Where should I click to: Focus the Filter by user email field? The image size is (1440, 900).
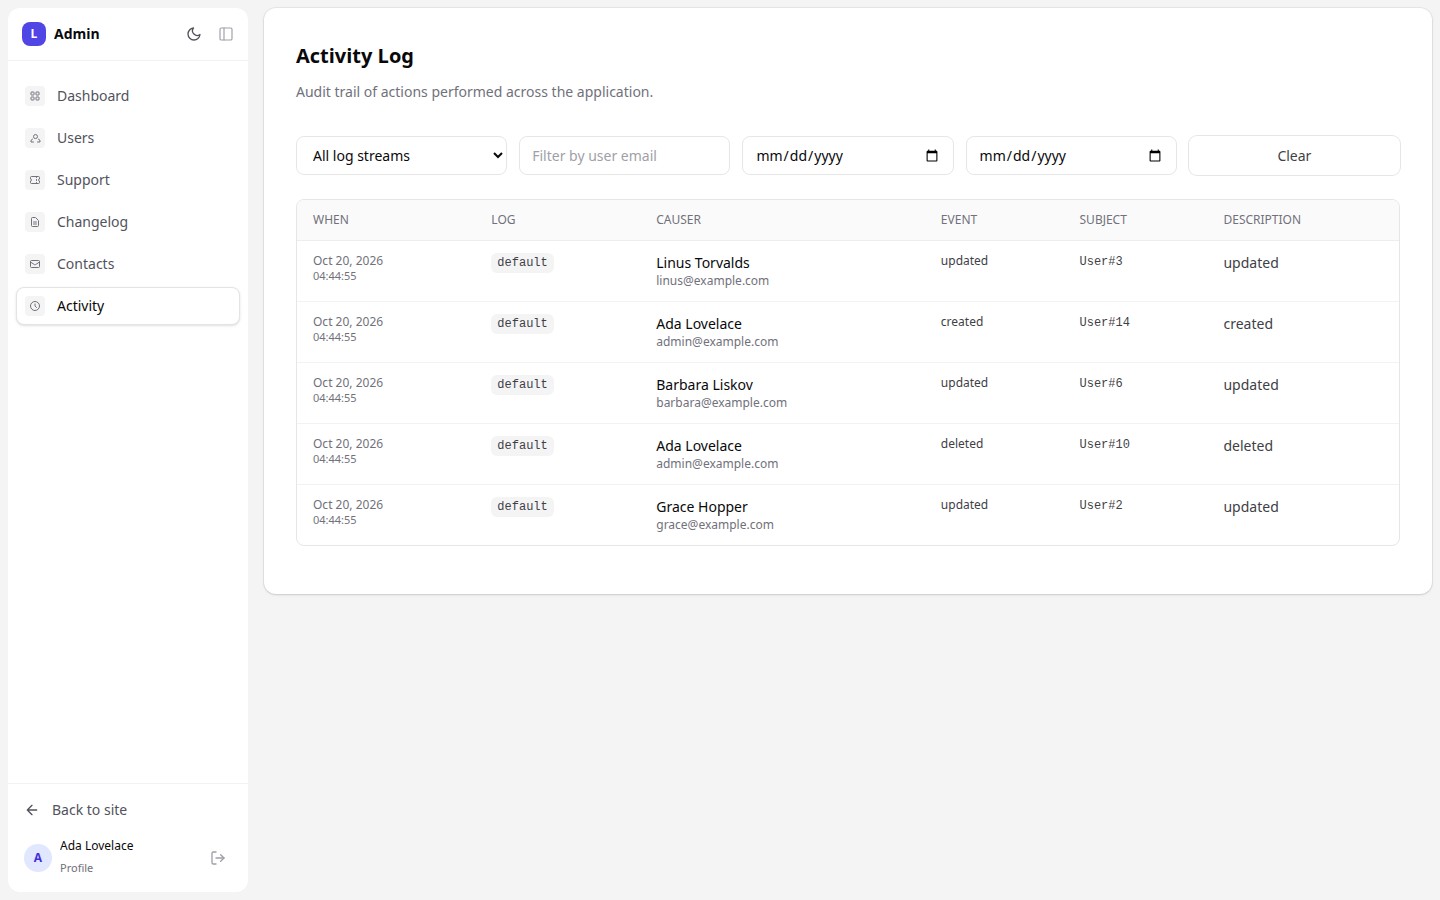coord(624,156)
